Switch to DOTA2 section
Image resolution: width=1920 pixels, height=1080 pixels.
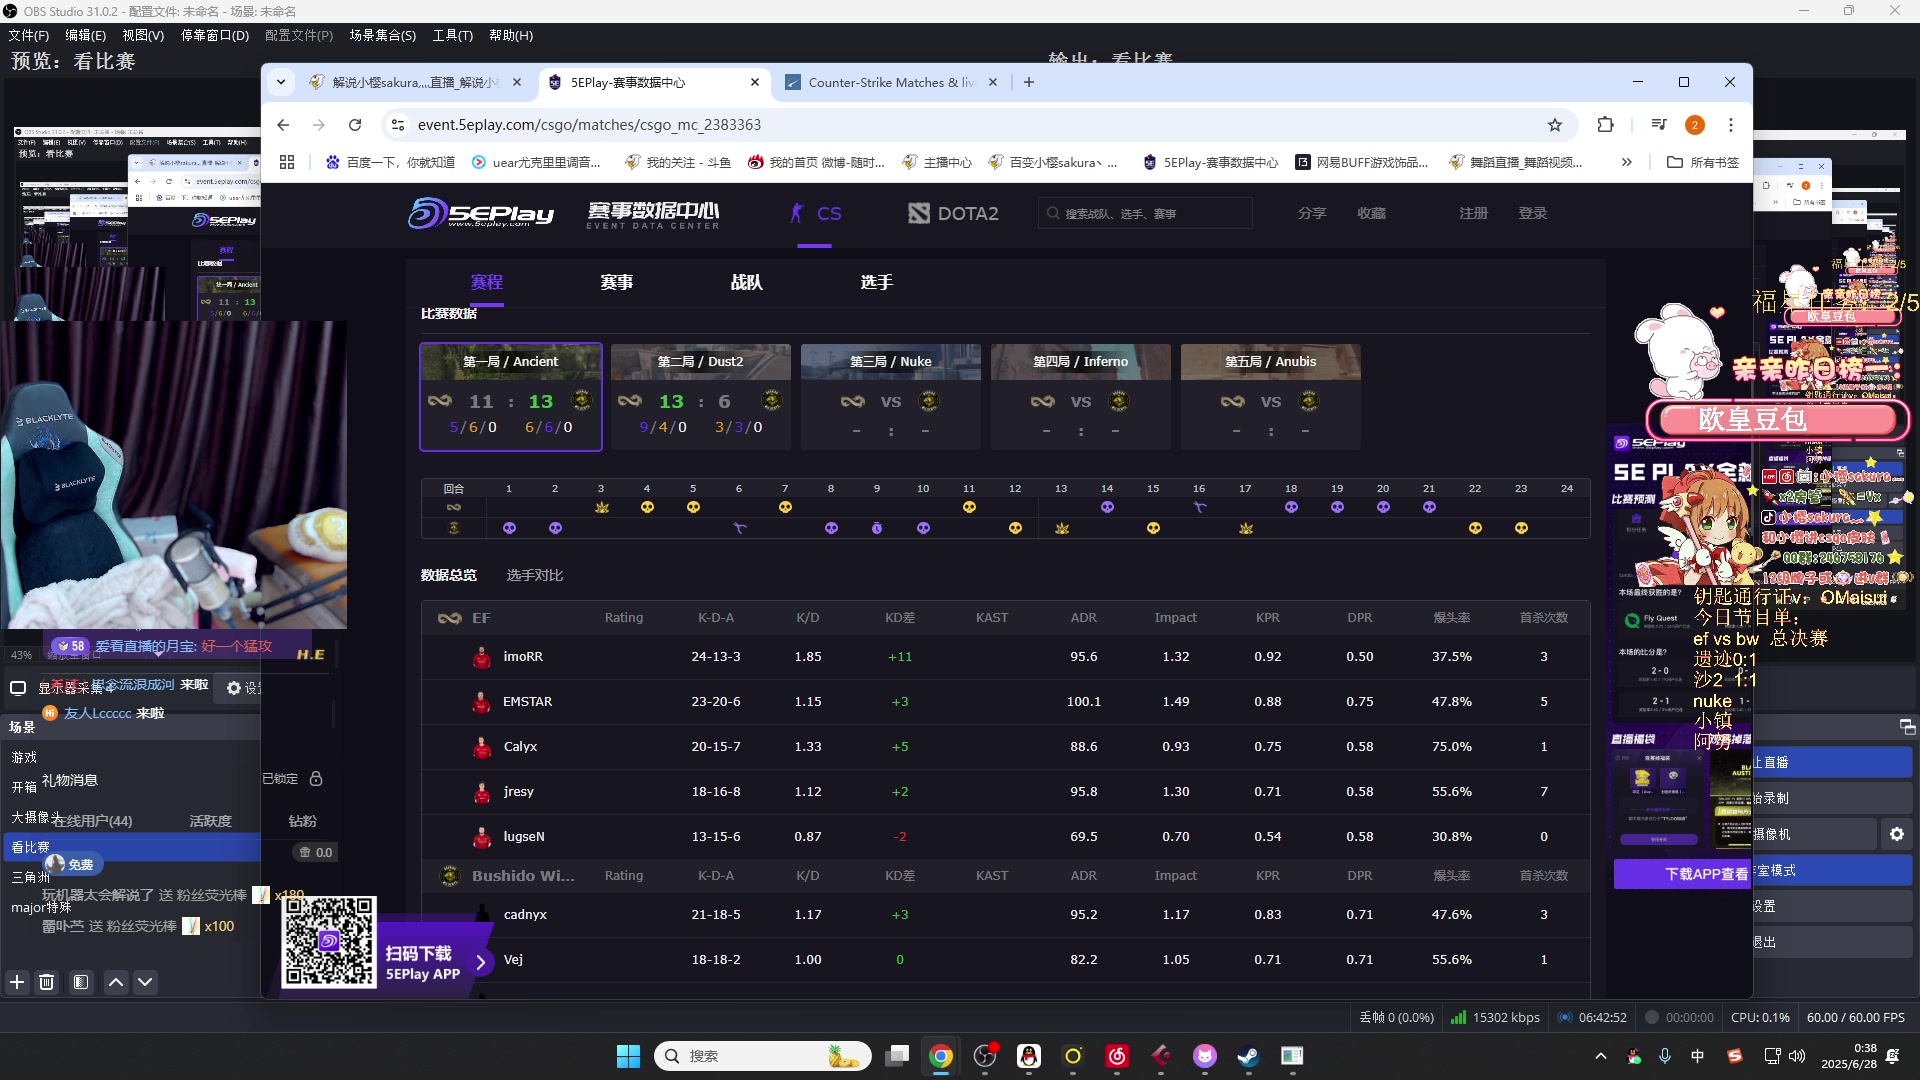point(953,213)
